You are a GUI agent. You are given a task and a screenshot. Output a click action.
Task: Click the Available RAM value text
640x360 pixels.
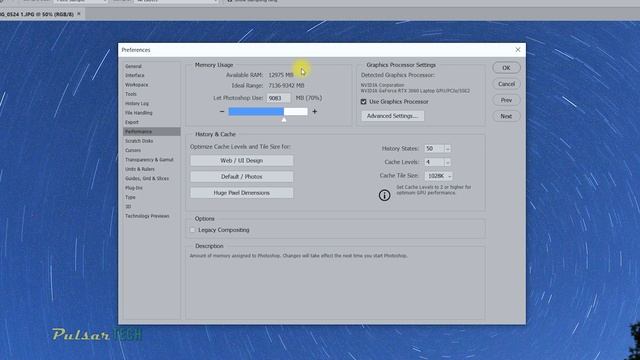pos(281,75)
